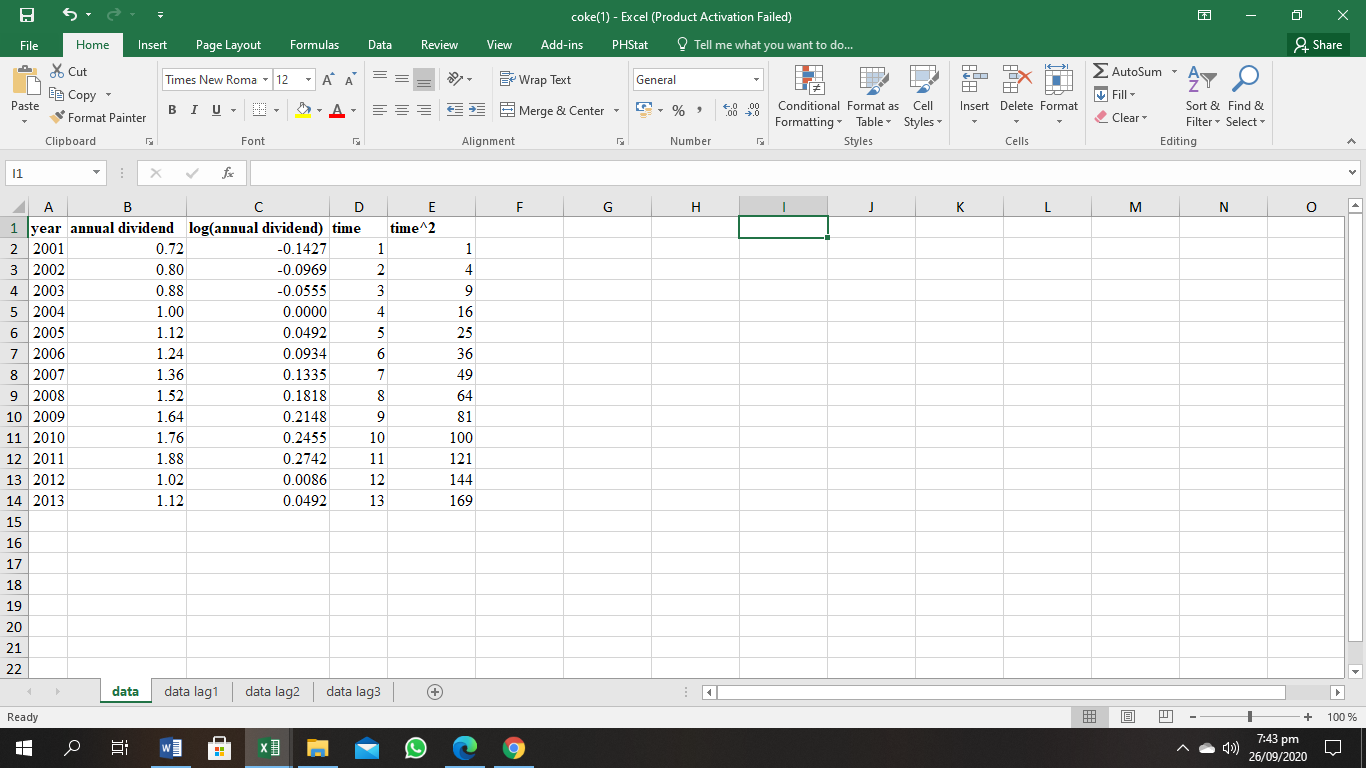1366x768 pixels.
Task: Select column C header
Action: tap(258, 207)
